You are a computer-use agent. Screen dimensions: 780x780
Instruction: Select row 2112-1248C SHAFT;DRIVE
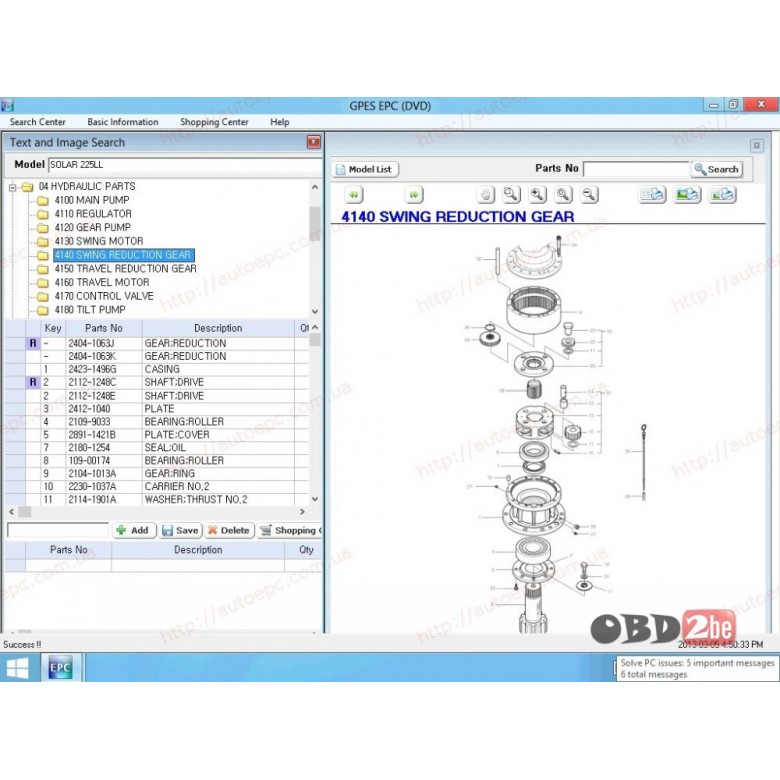point(157,382)
